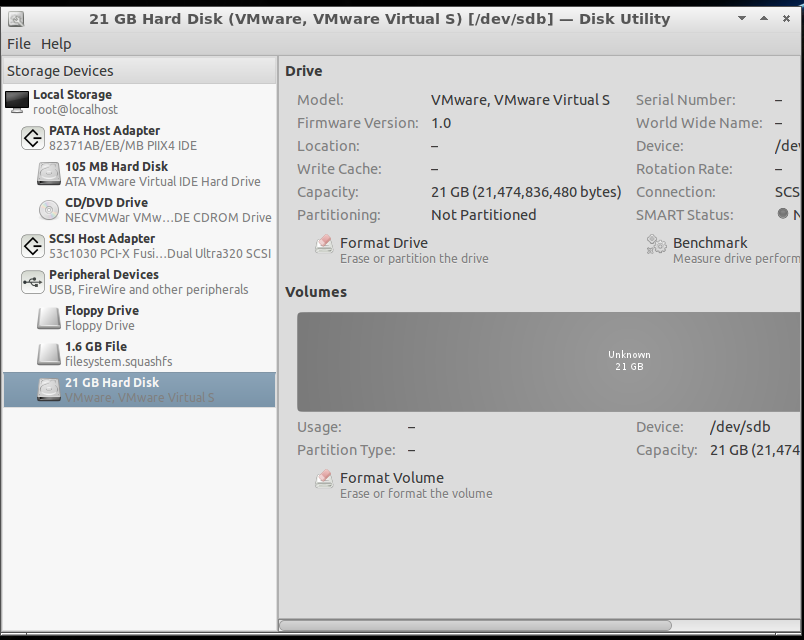Click the volume device value '/dev/sdb'

[740, 427]
